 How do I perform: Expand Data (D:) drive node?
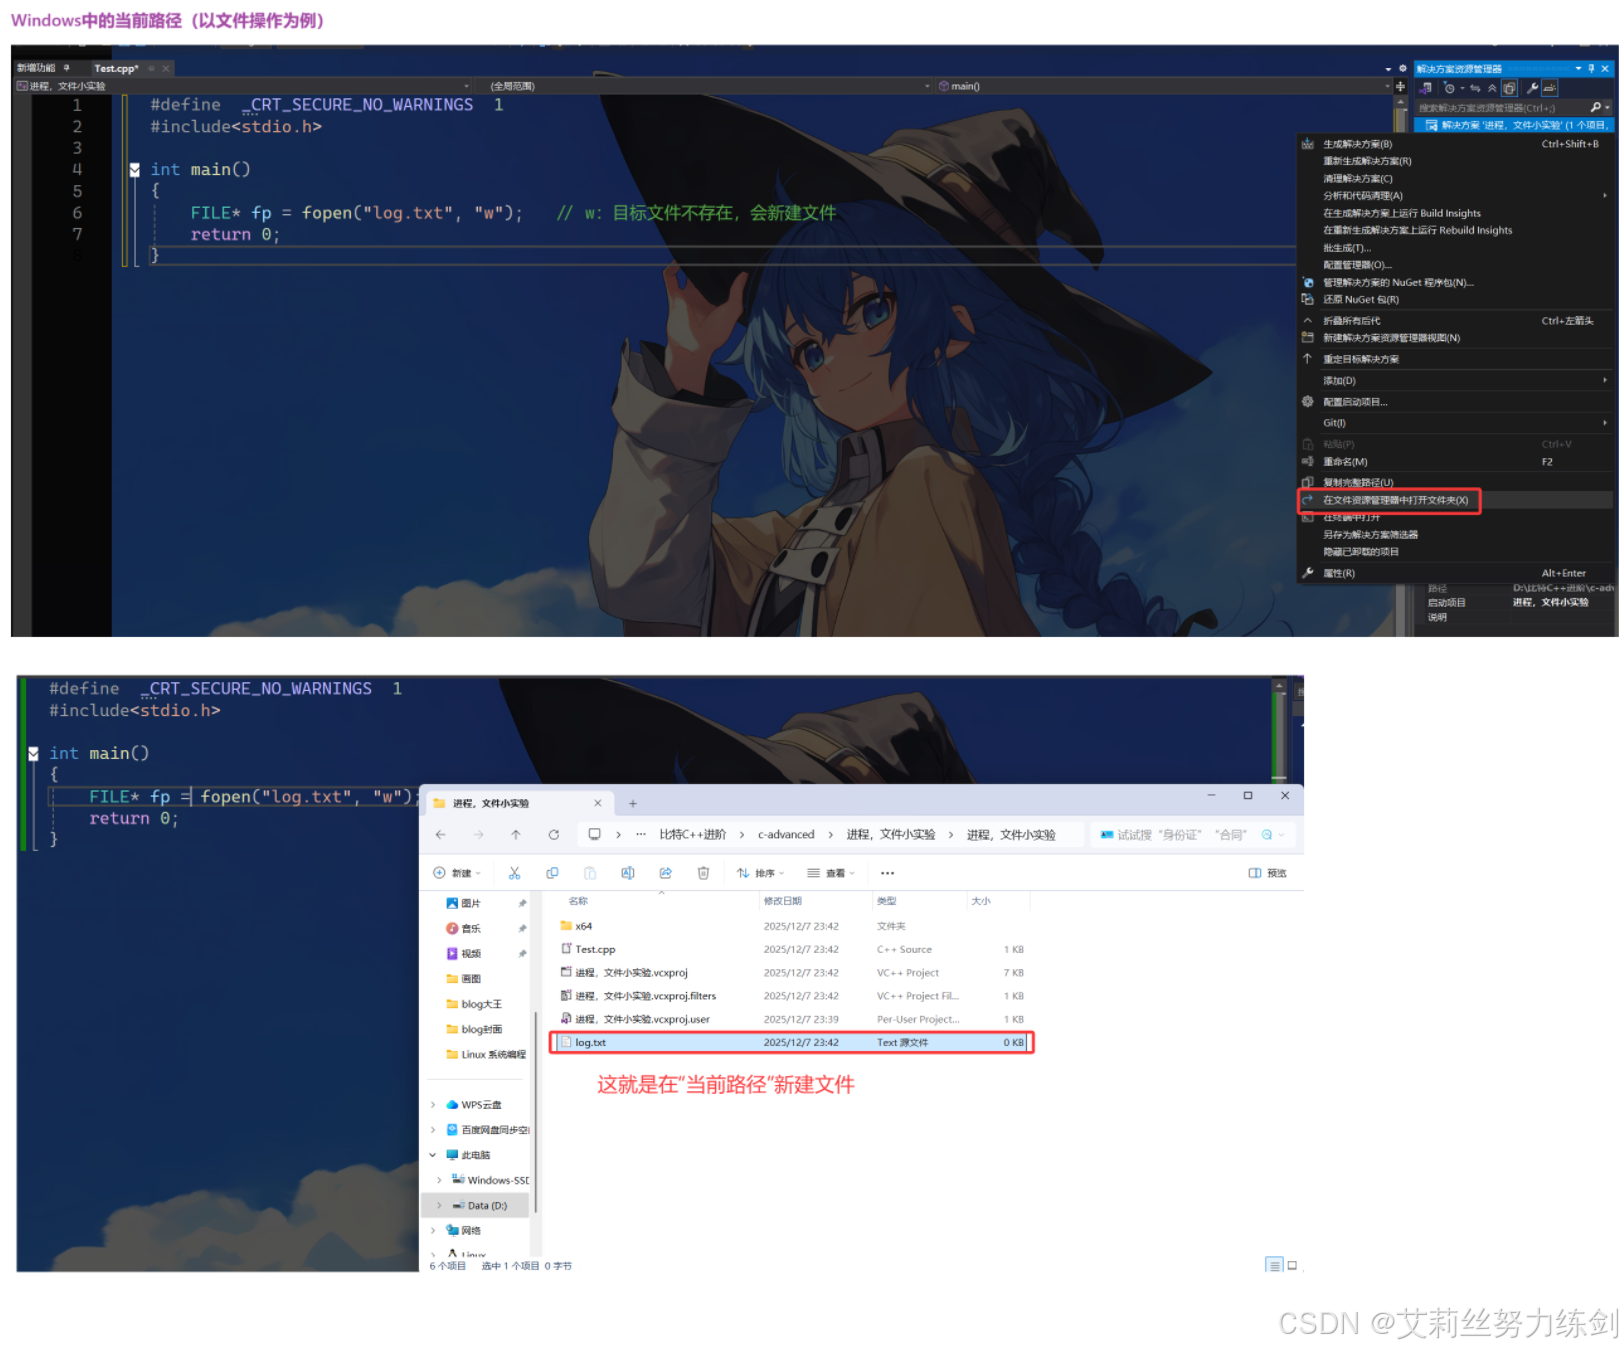click(x=439, y=1205)
